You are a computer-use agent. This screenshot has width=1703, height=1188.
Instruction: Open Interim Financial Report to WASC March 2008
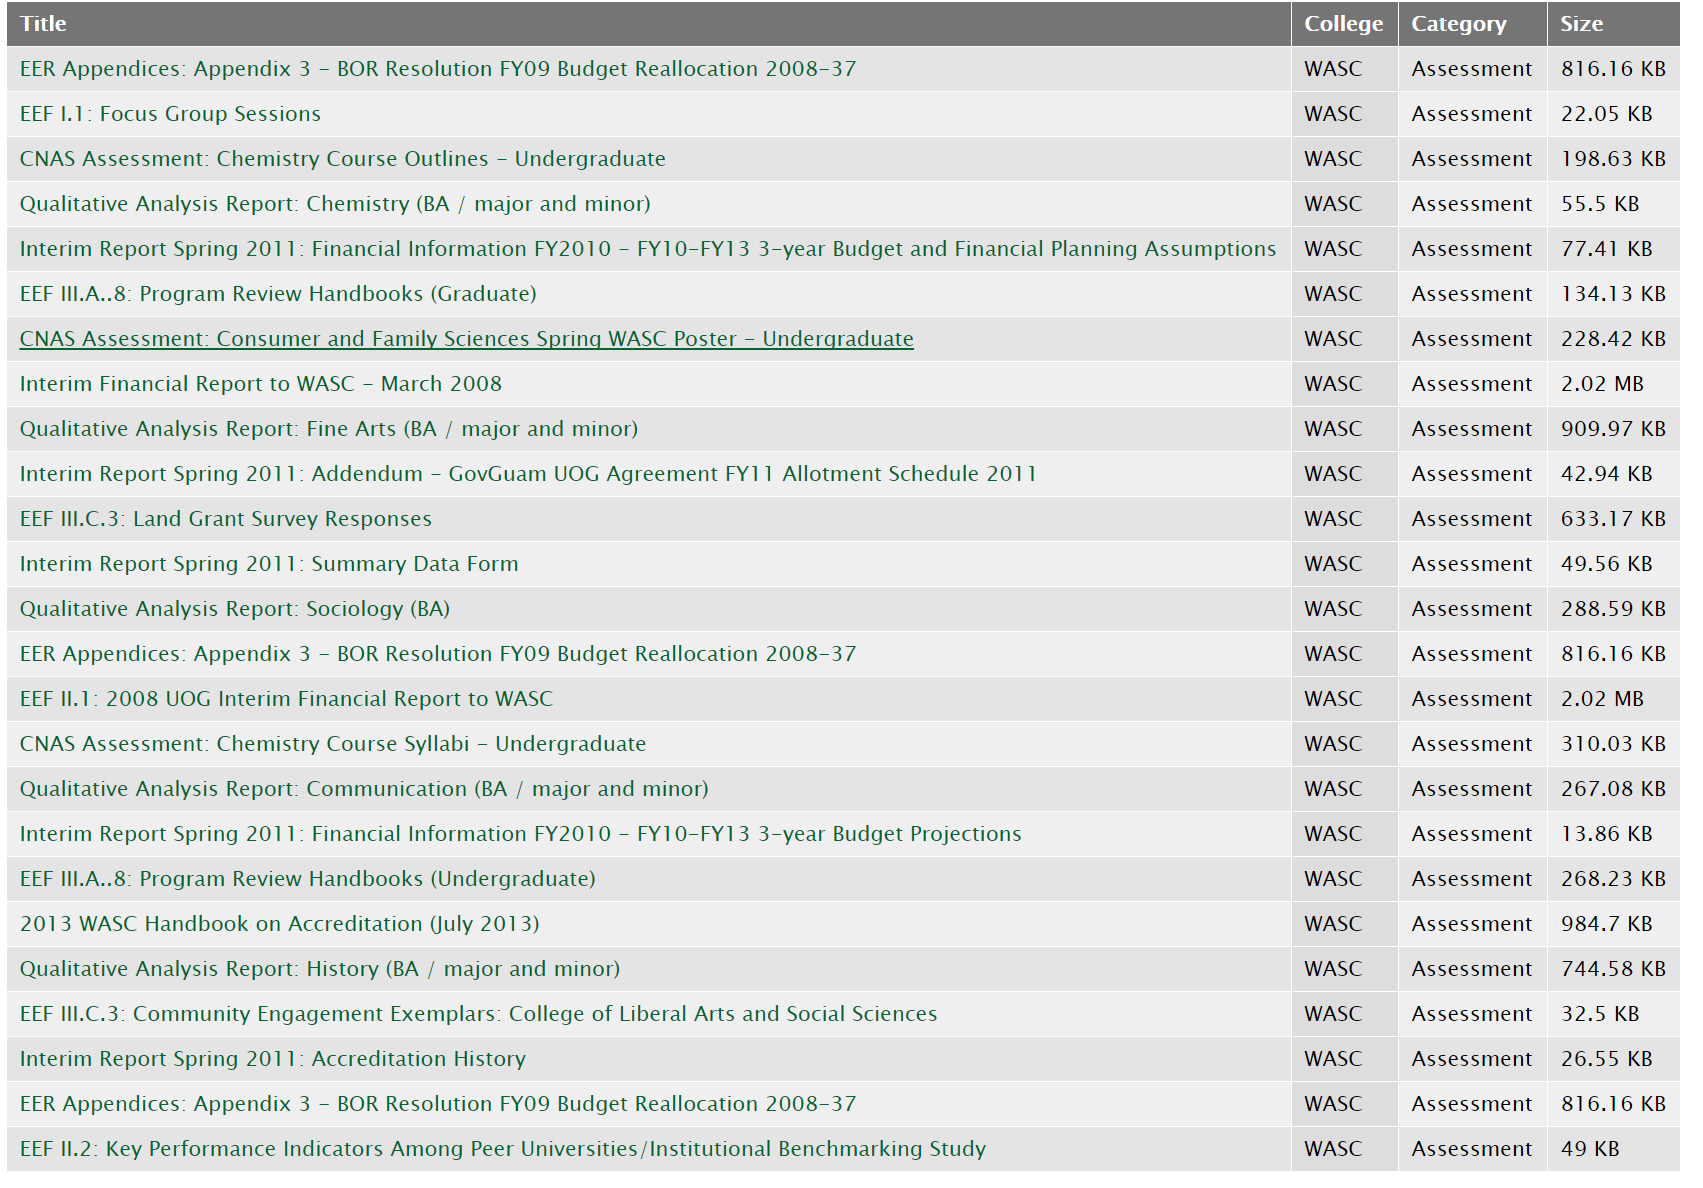coord(260,384)
